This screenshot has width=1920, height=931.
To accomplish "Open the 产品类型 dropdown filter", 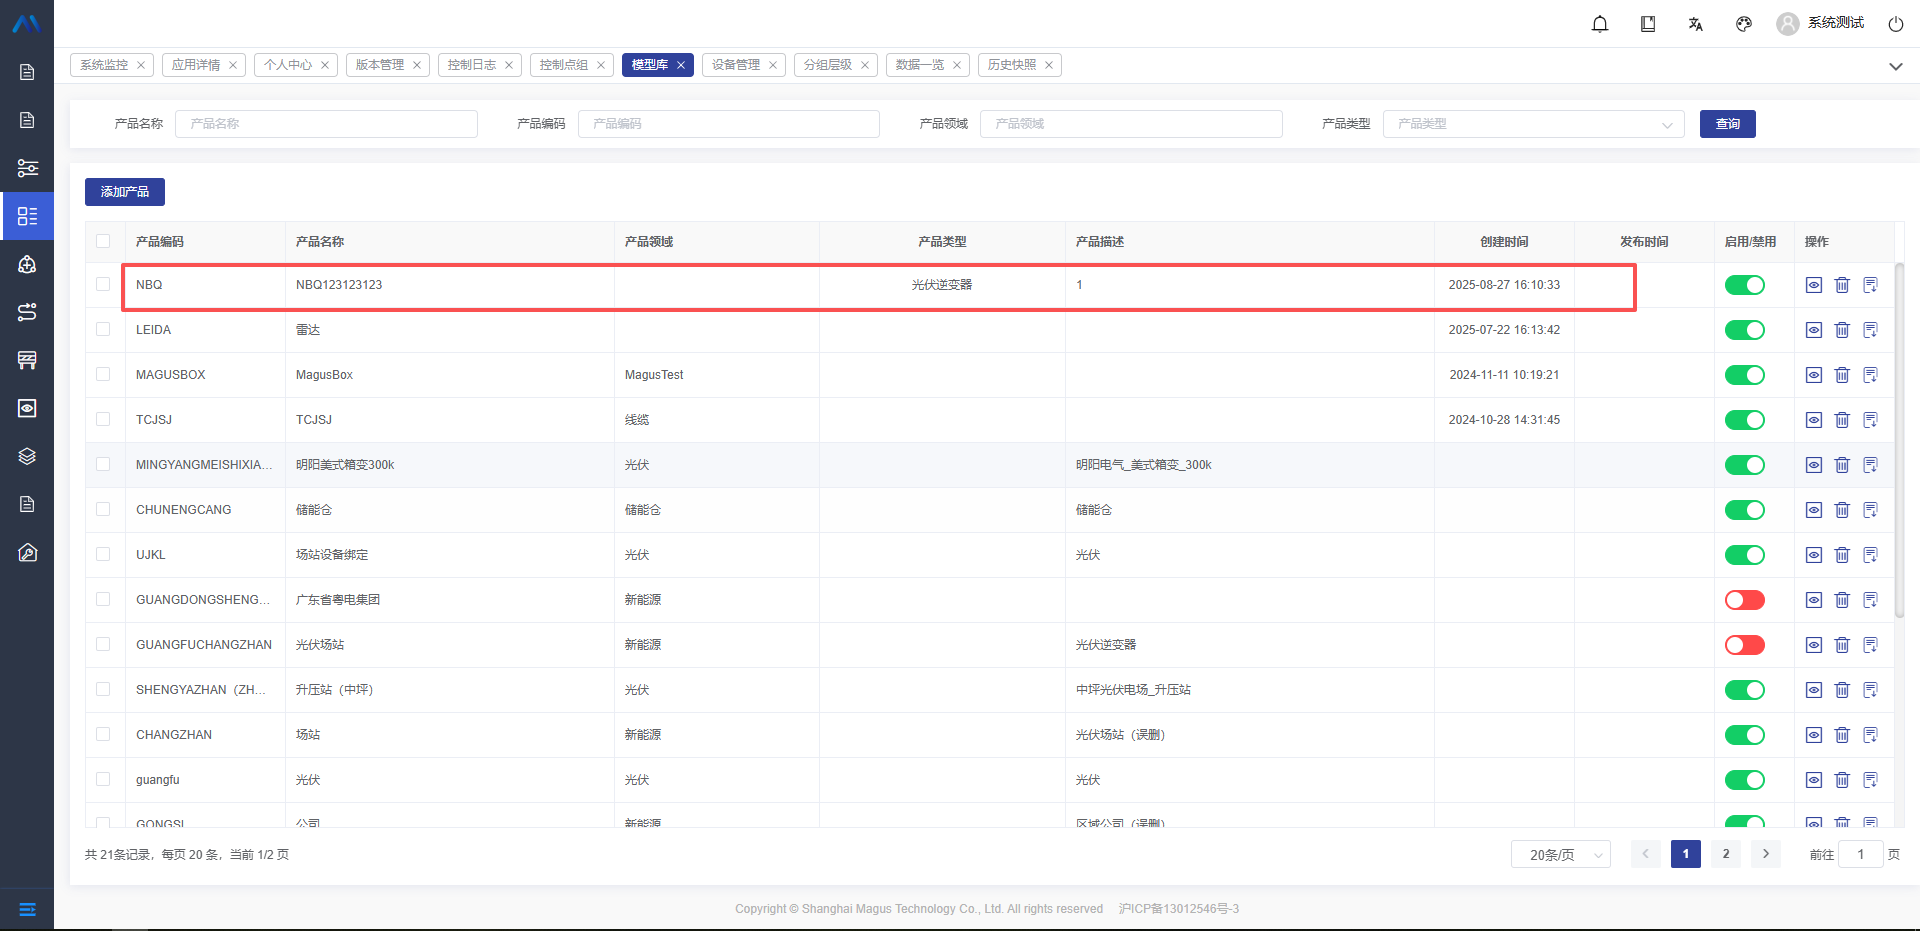I will point(1533,124).
